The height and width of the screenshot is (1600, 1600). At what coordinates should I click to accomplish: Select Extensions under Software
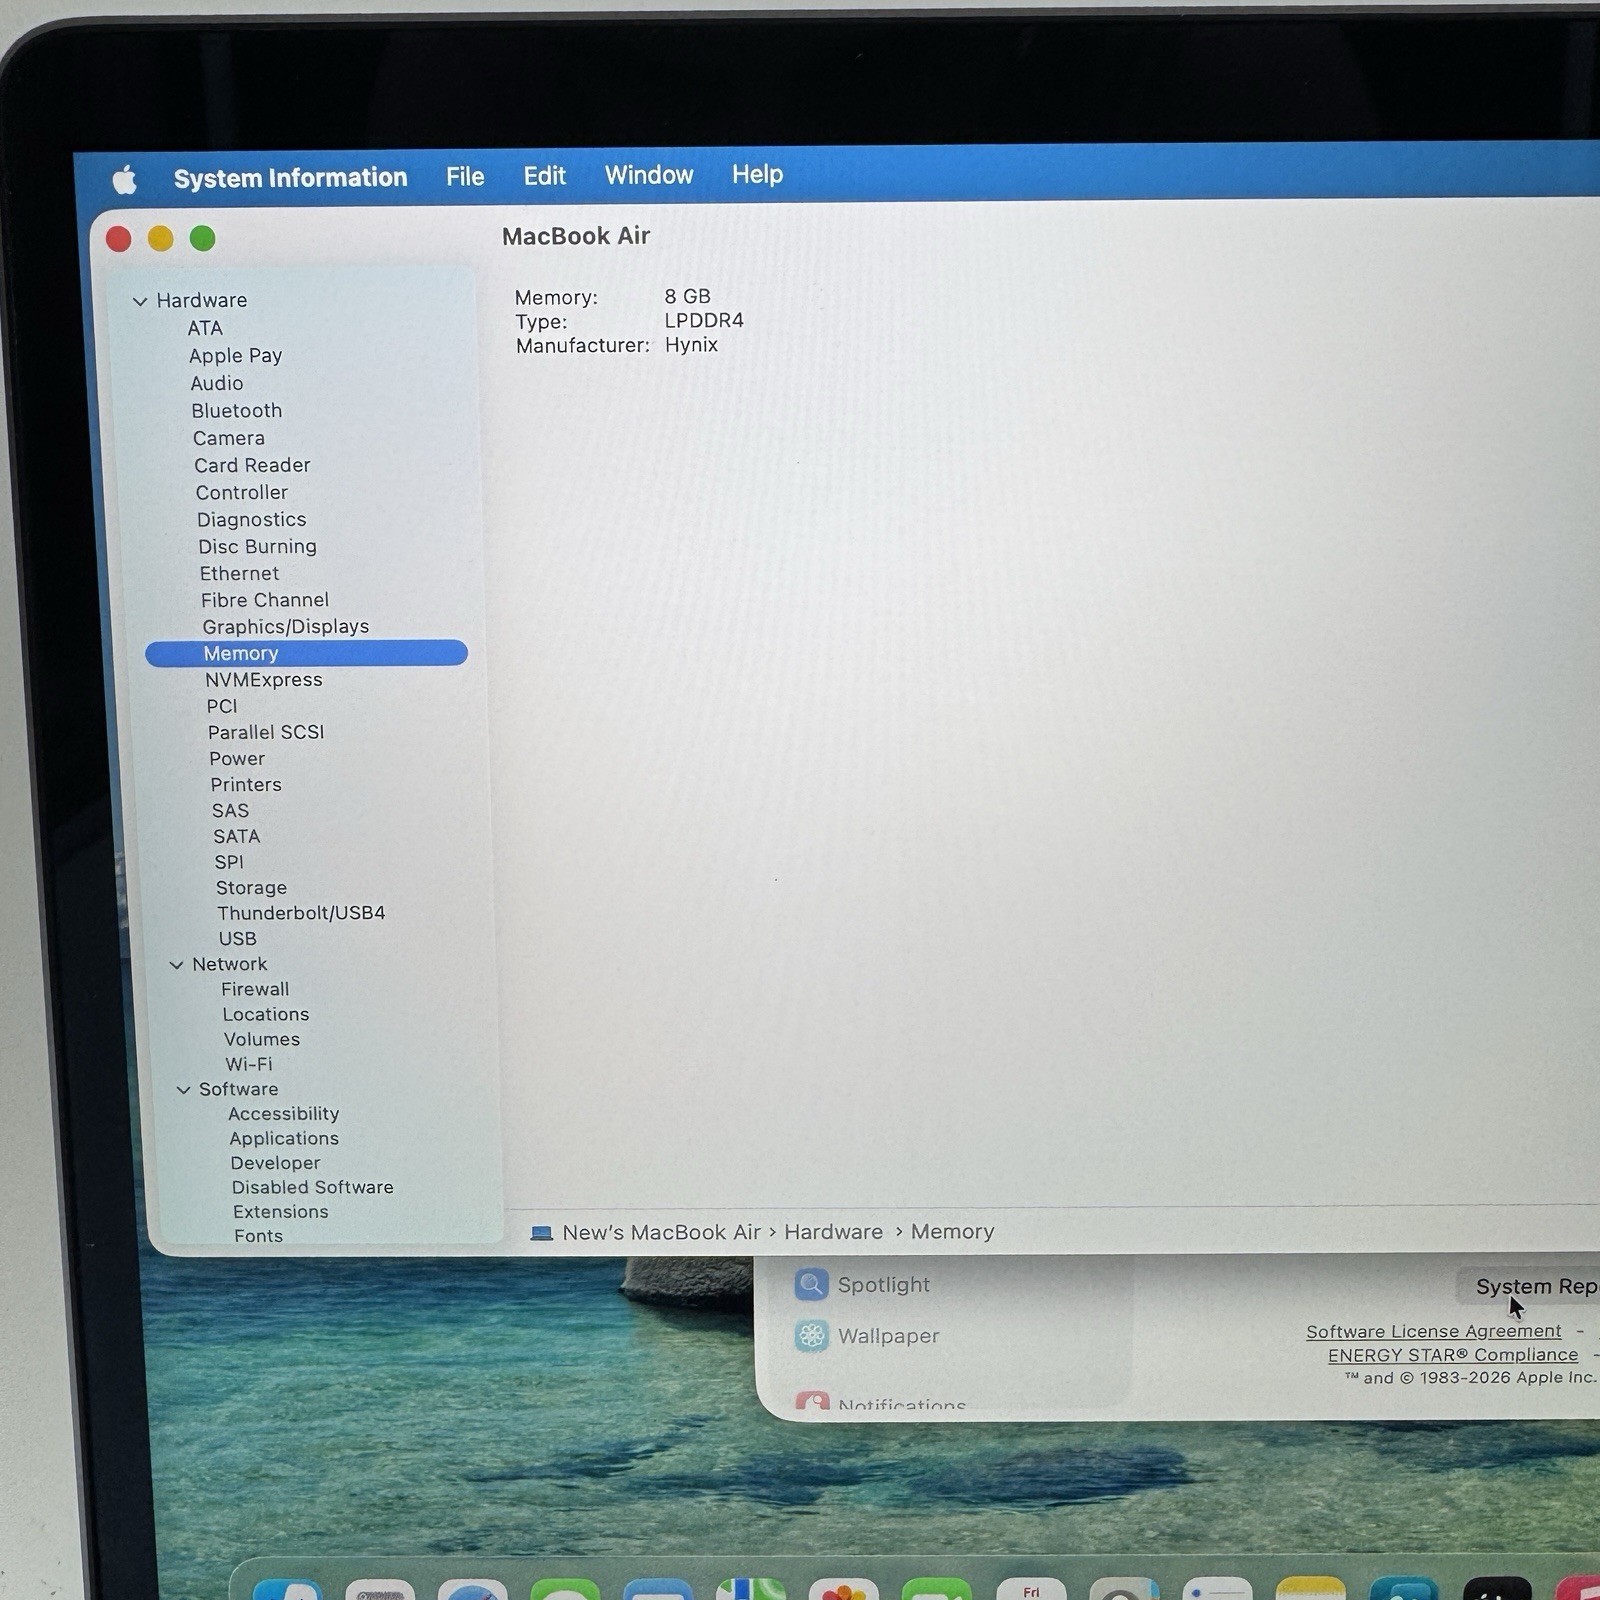point(281,1212)
